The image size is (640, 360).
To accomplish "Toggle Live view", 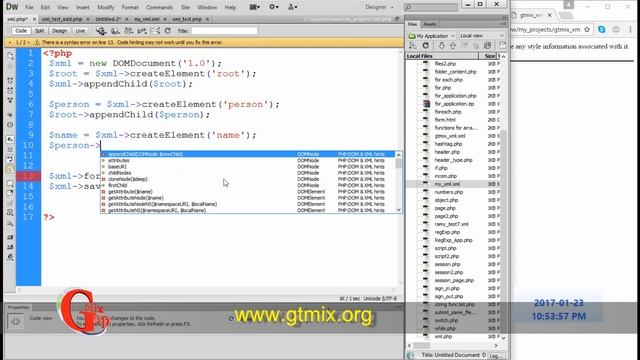I will pyautogui.click(x=80, y=31).
